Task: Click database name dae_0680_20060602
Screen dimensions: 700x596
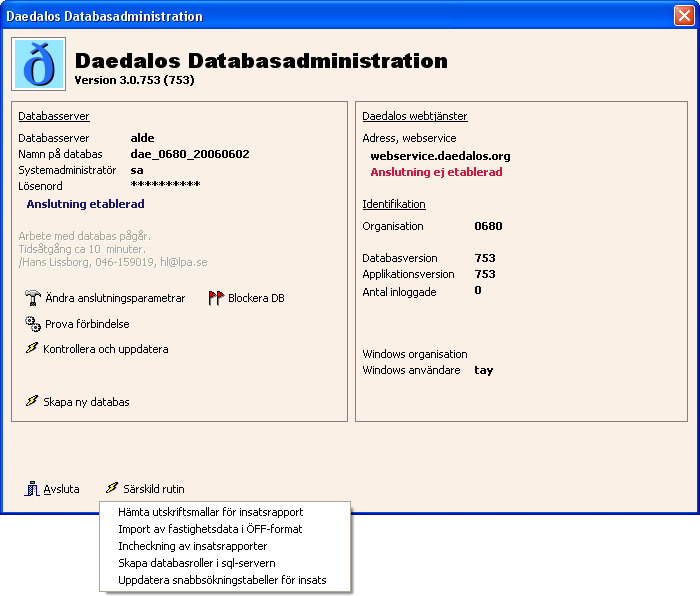Action: coord(190,154)
